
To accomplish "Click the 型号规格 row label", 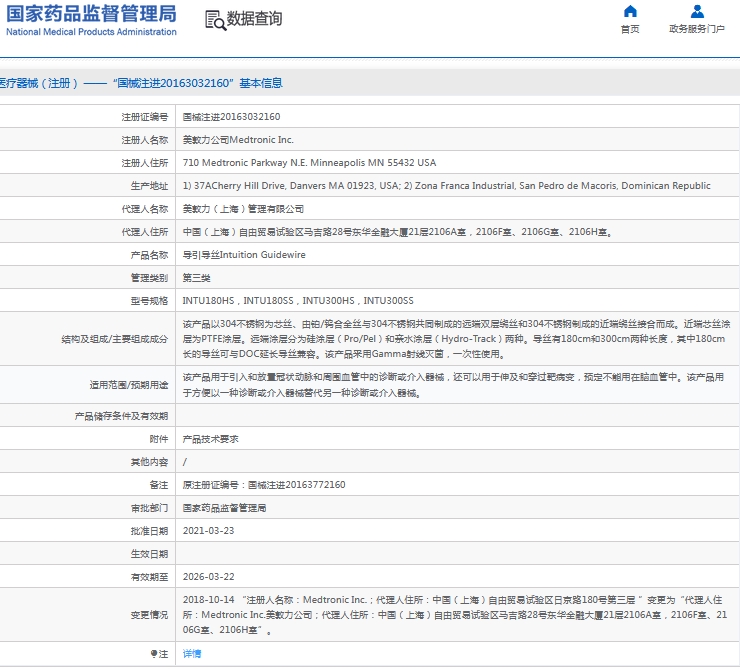I will [x=149, y=301].
